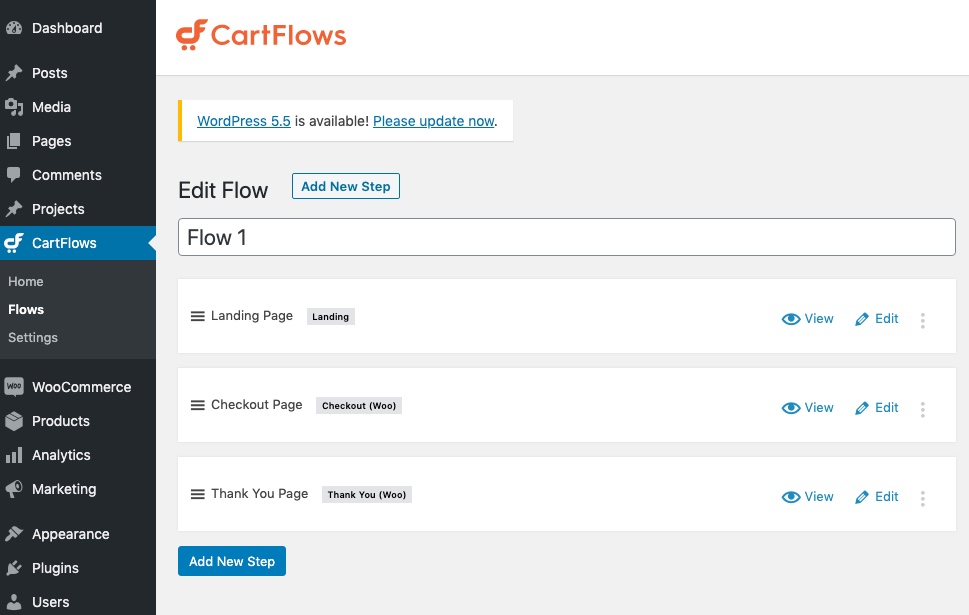Screen dimensions: 969x615
Task: View the Landing Page step via eye icon
Action: click(x=791, y=319)
